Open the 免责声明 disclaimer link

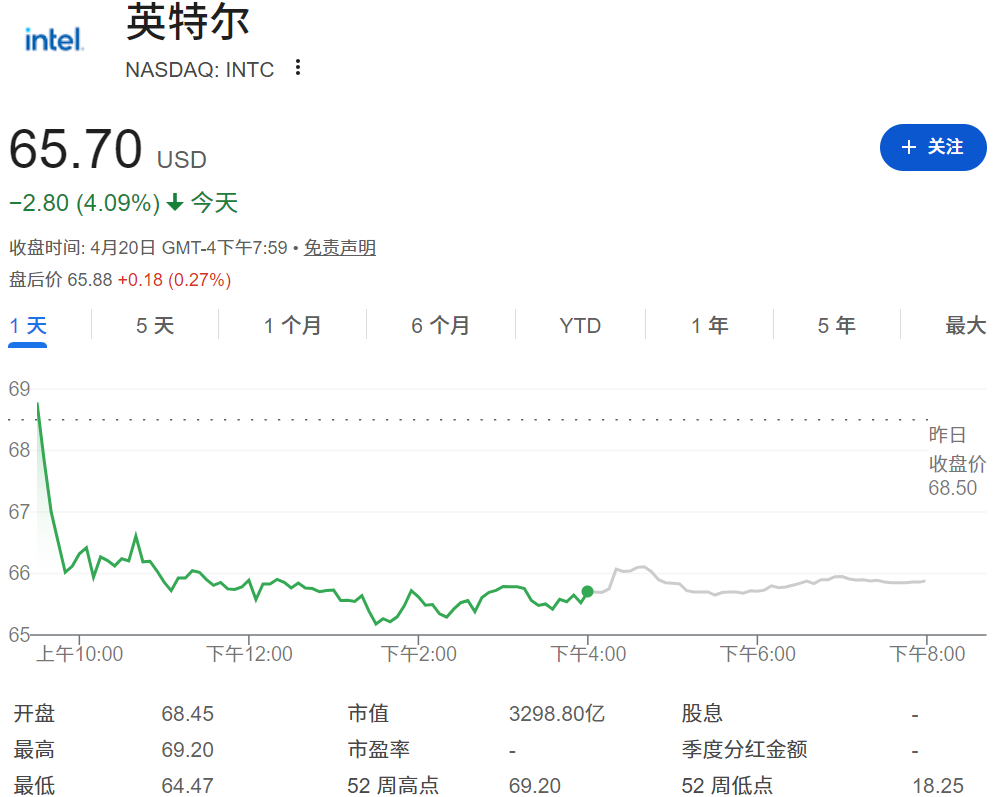(340, 247)
